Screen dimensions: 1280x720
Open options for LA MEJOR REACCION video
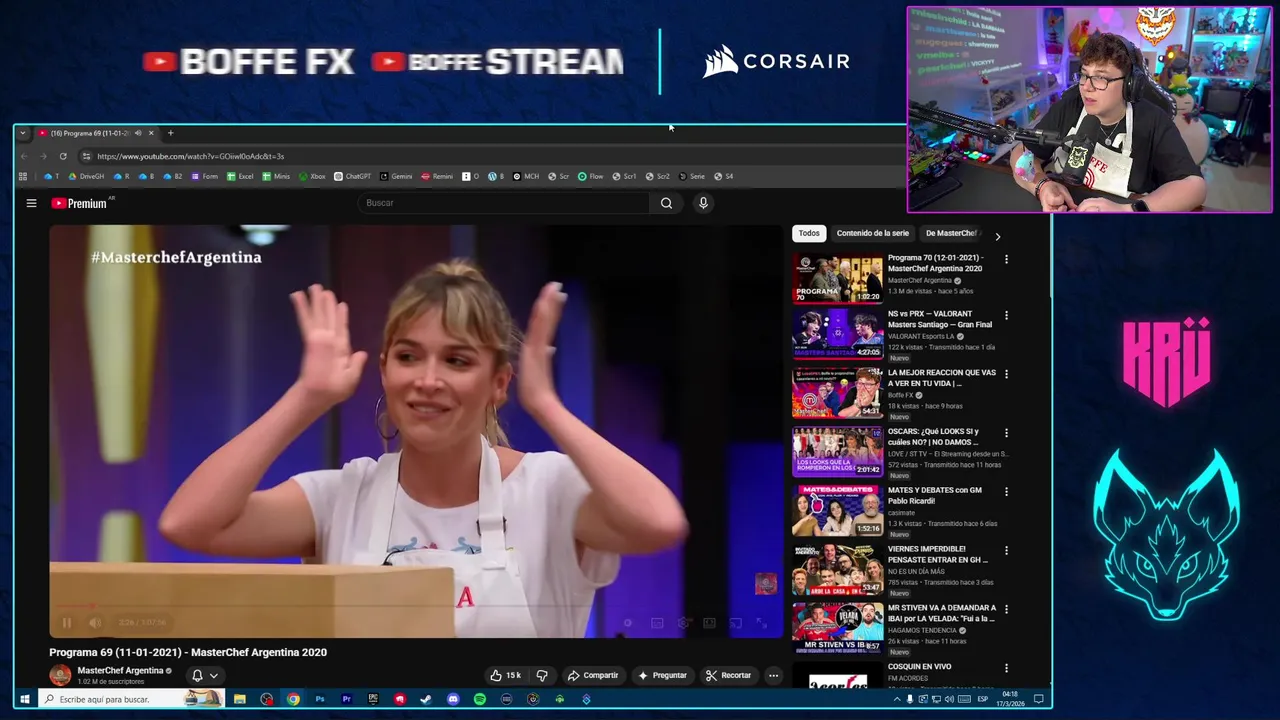click(1006, 374)
